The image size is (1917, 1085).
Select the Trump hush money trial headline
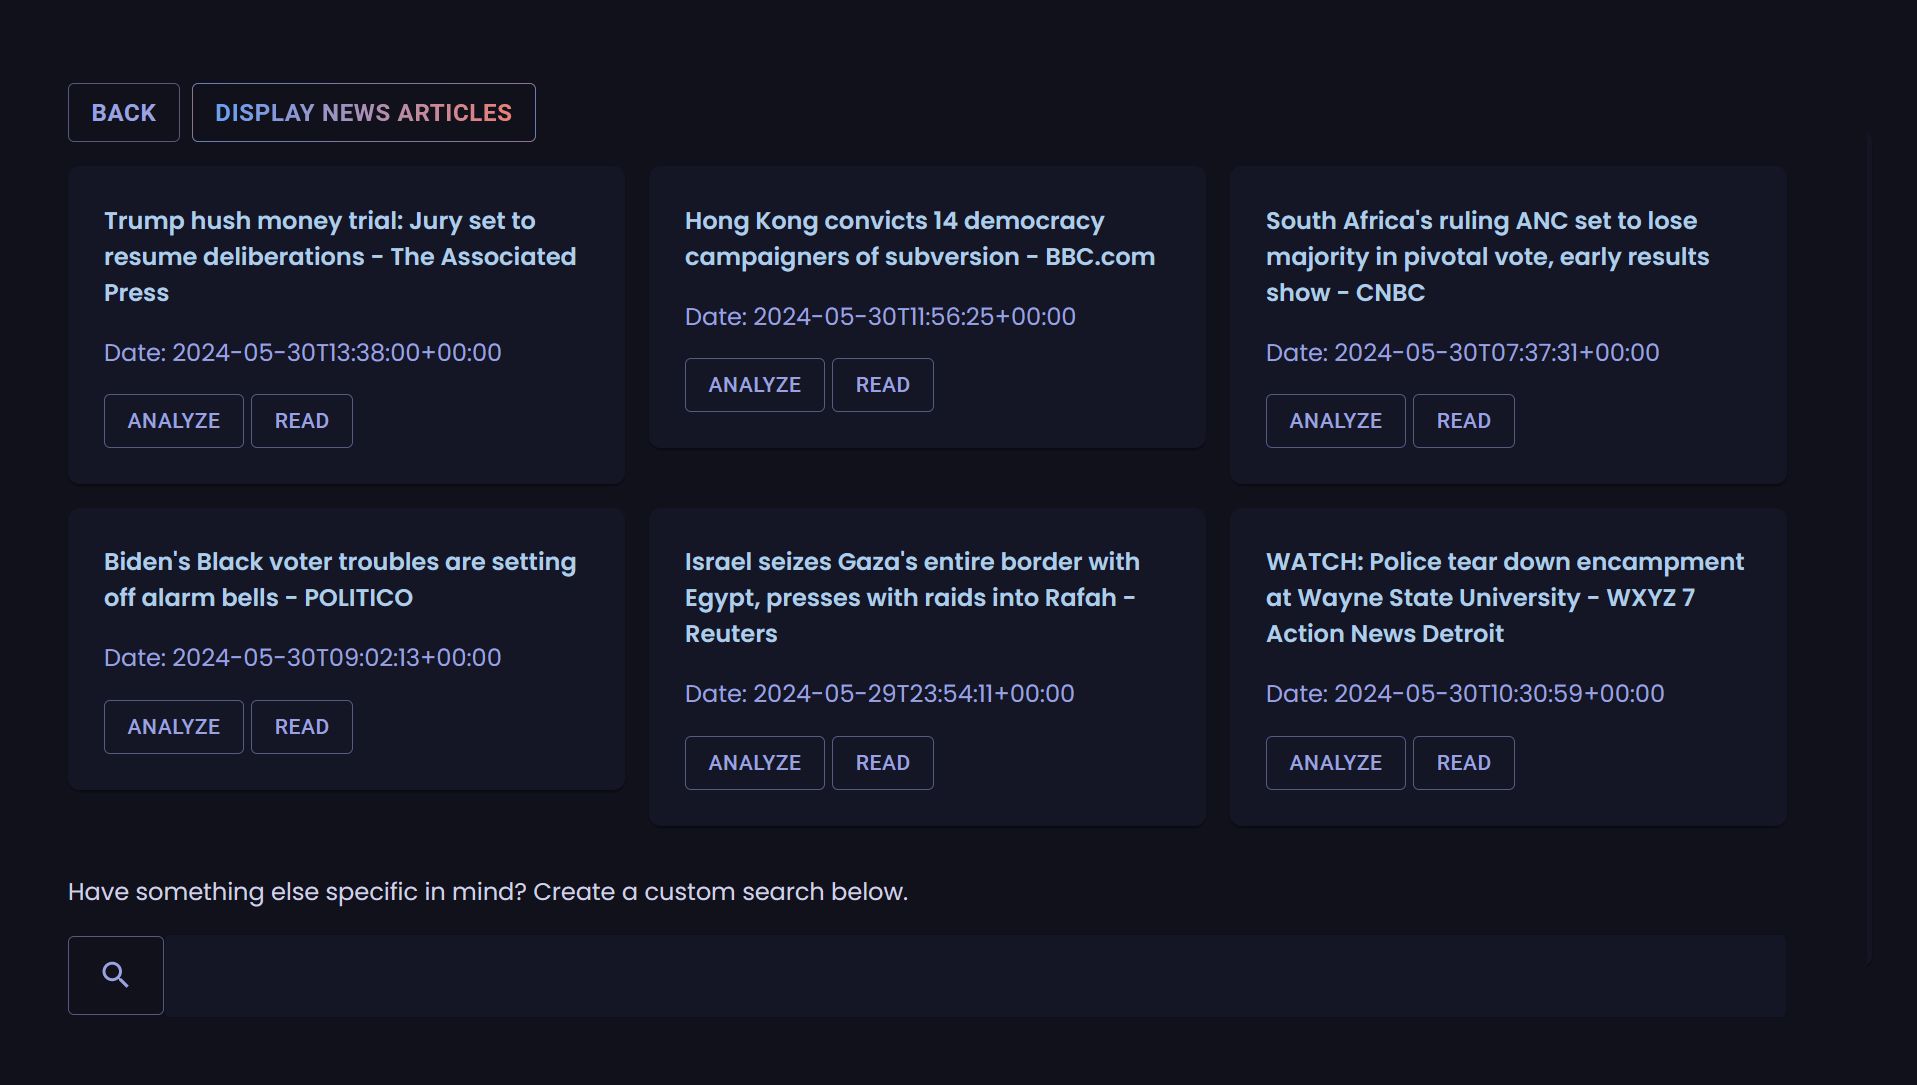[x=340, y=257]
